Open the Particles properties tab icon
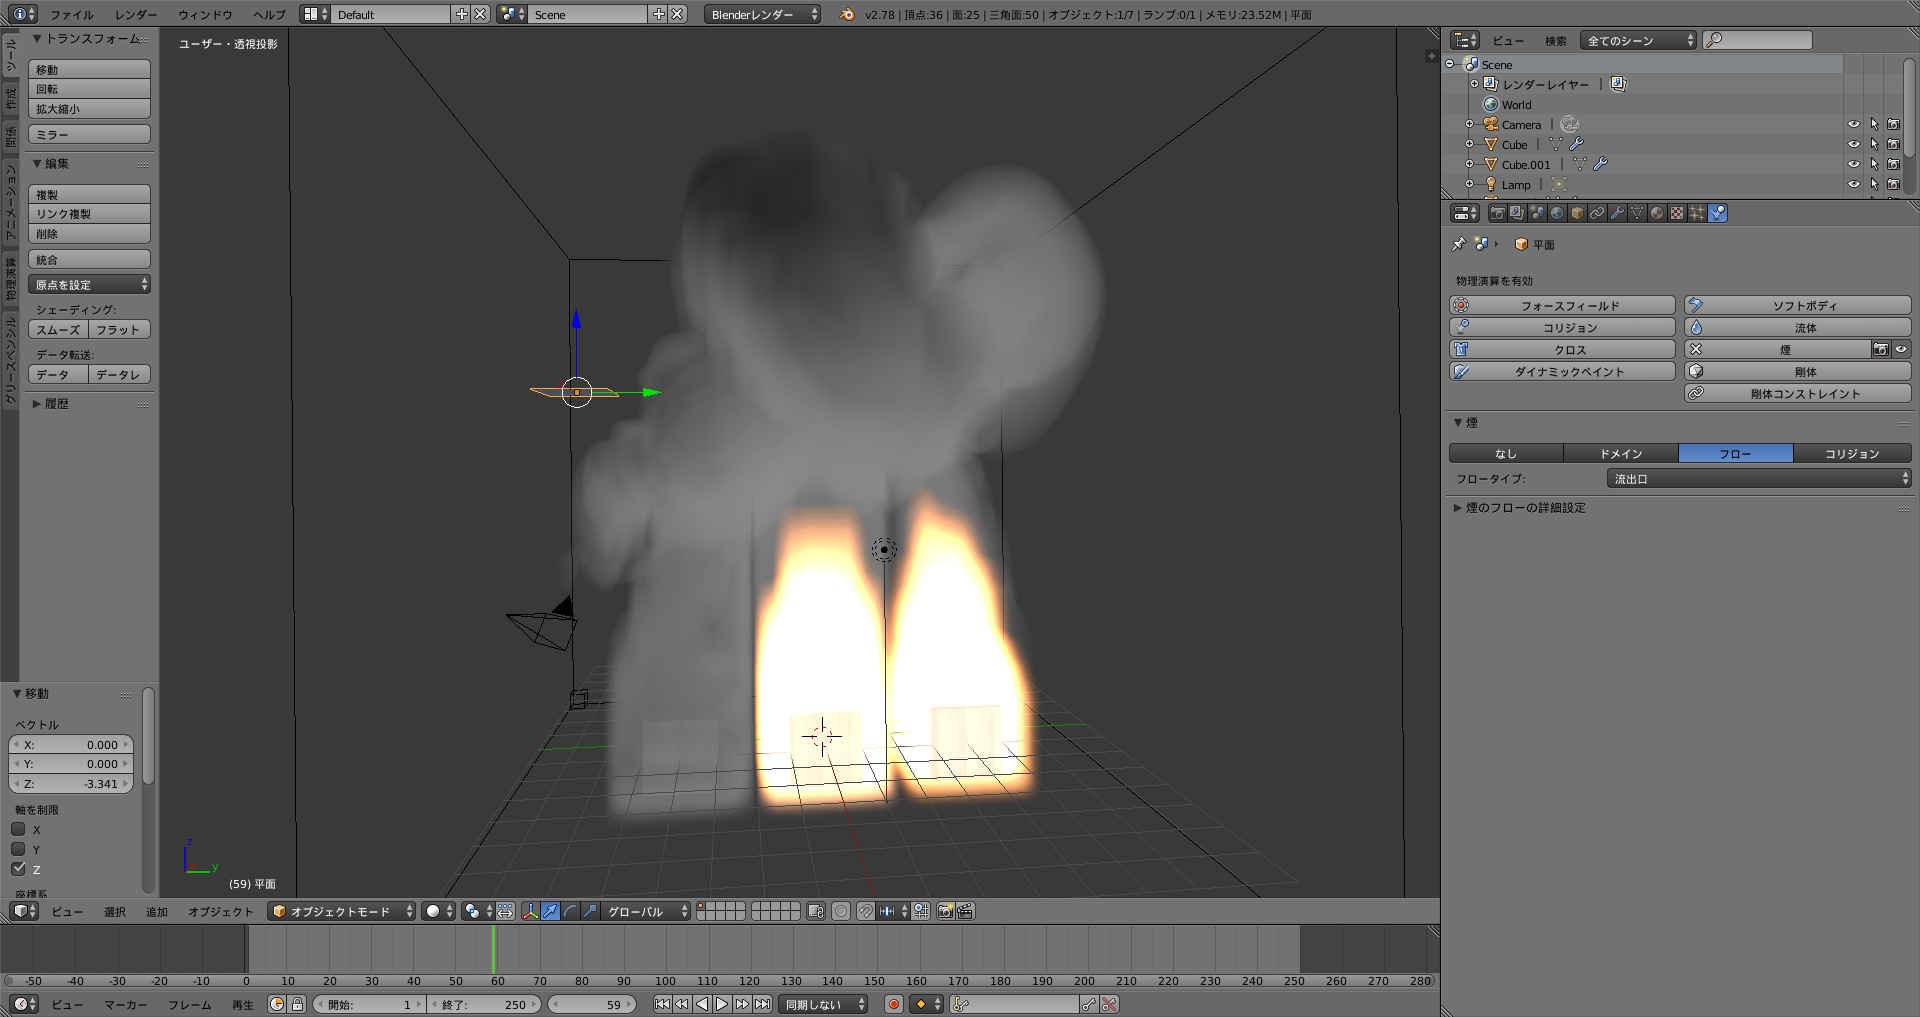 coord(1697,213)
